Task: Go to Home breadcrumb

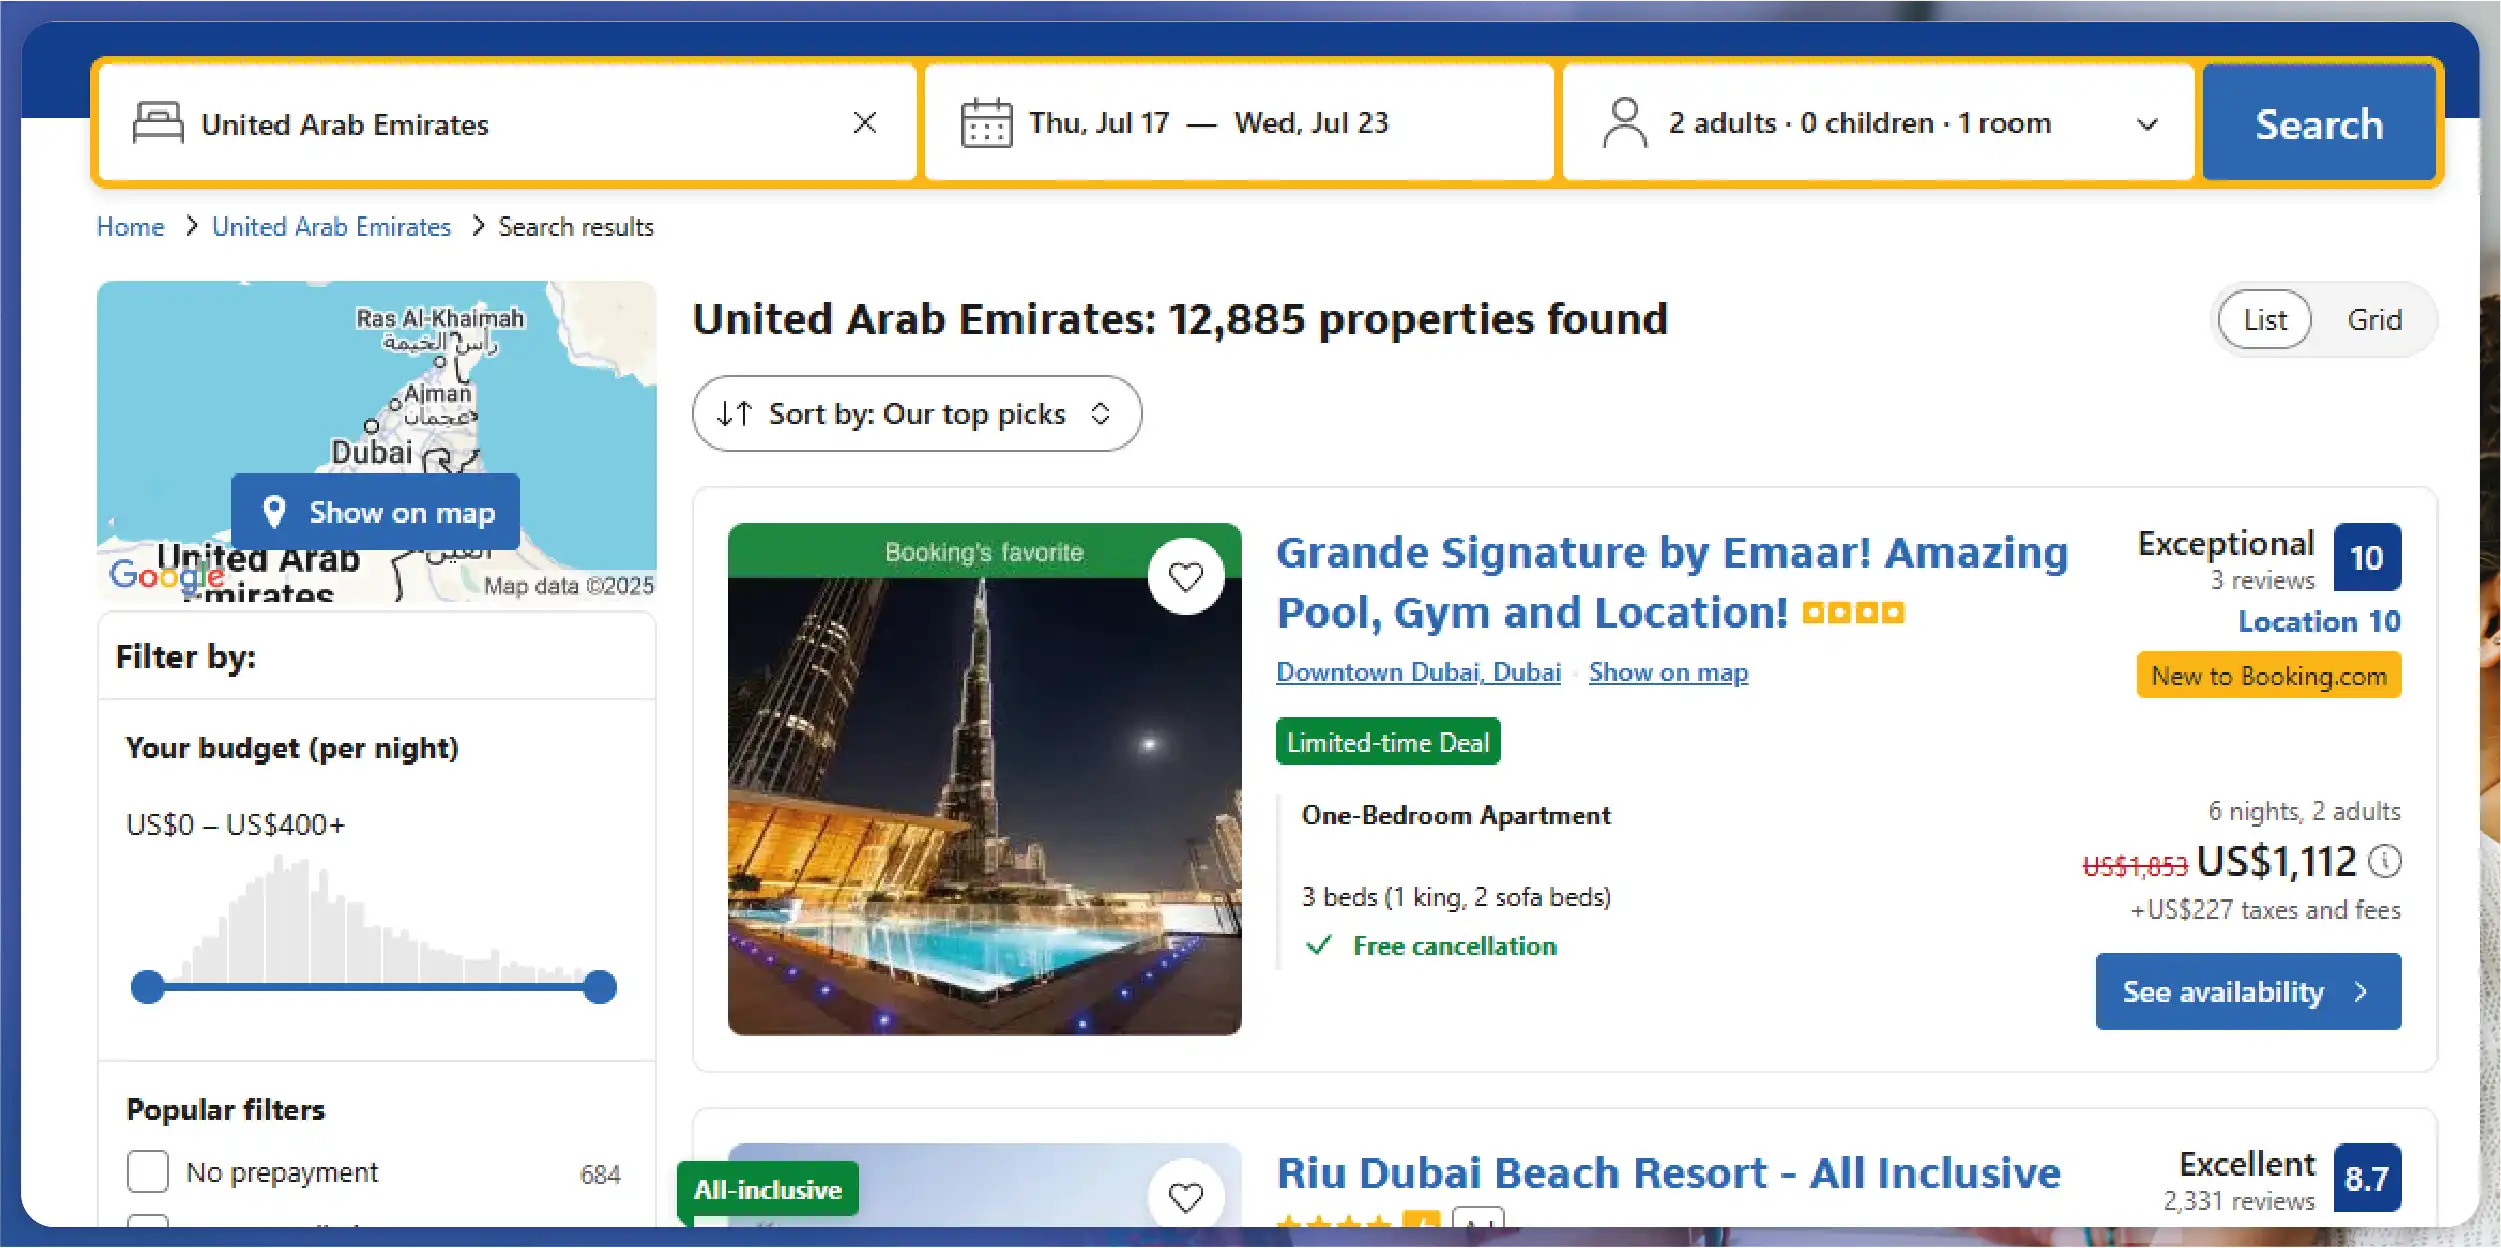Action: click(x=130, y=227)
